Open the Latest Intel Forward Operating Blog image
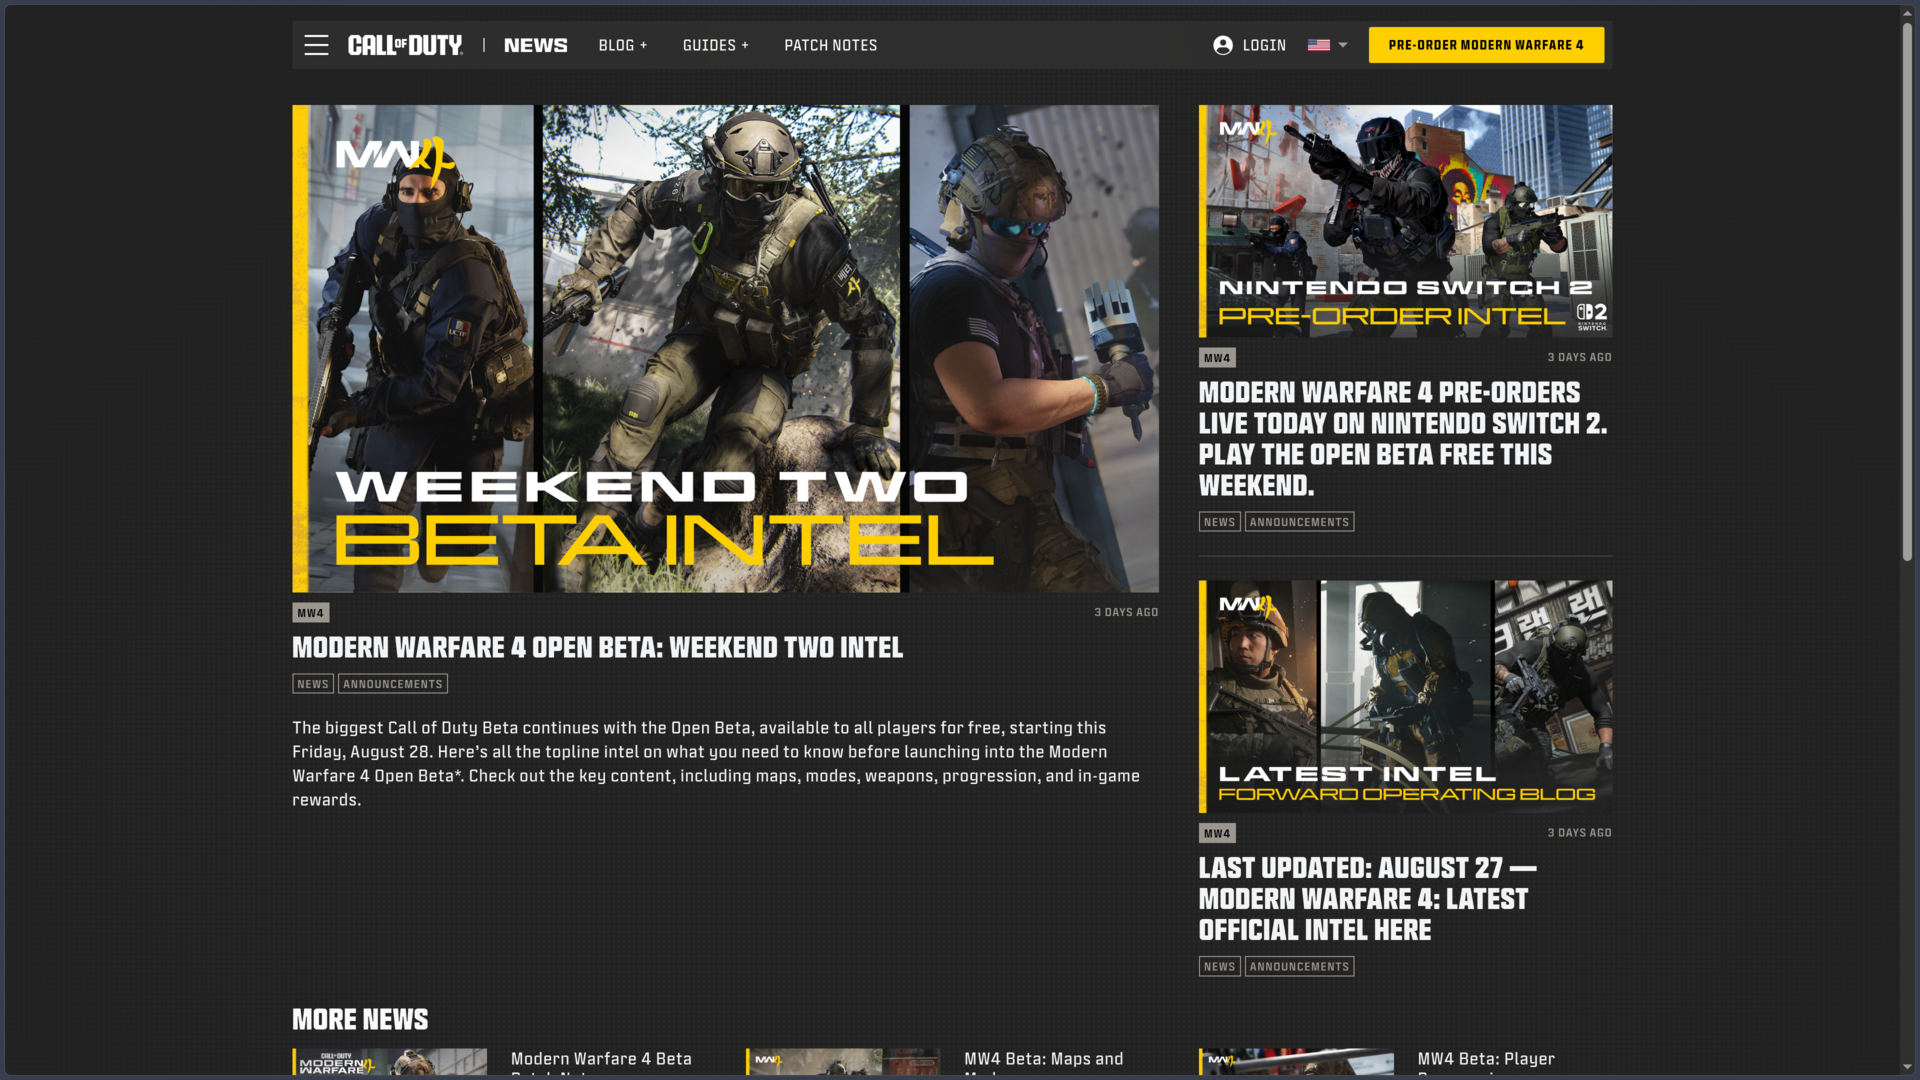The image size is (1920, 1080). click(1405, 696)
